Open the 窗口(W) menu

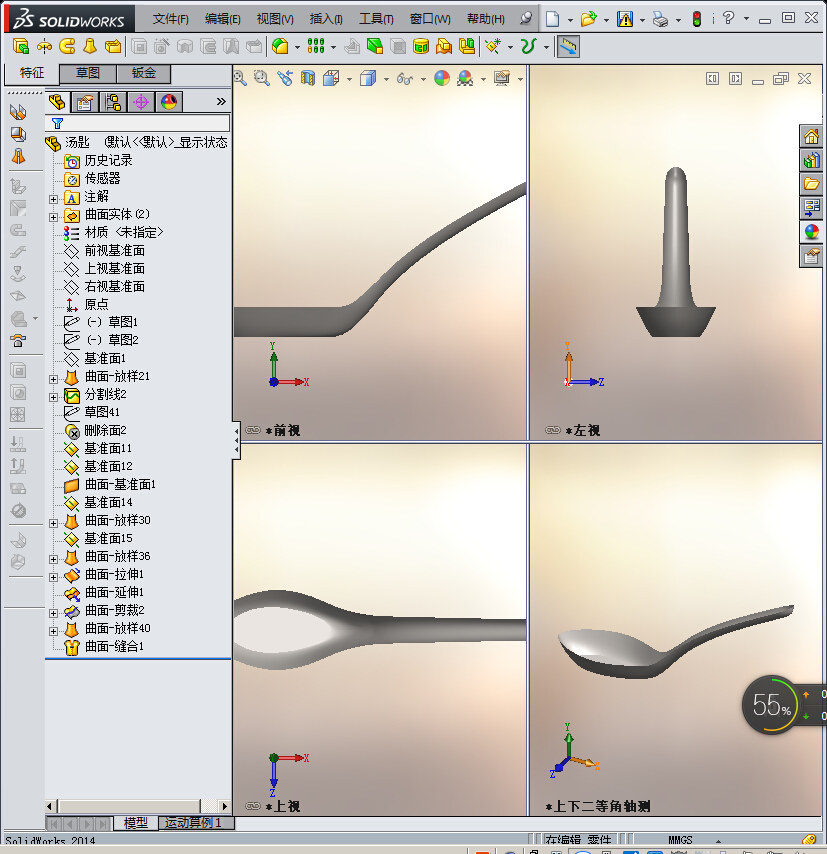click(430, 19)
